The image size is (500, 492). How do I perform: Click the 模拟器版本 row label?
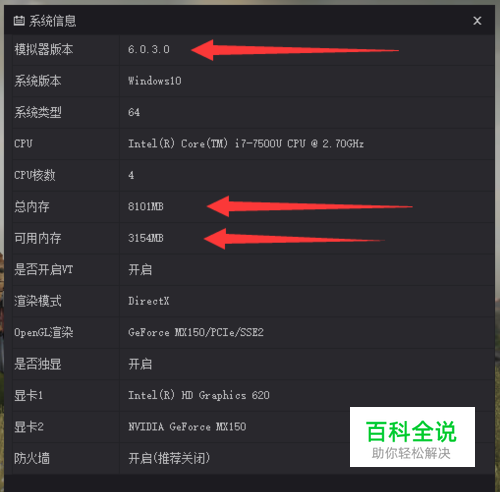pyautogui.click(x=44, y=49)
